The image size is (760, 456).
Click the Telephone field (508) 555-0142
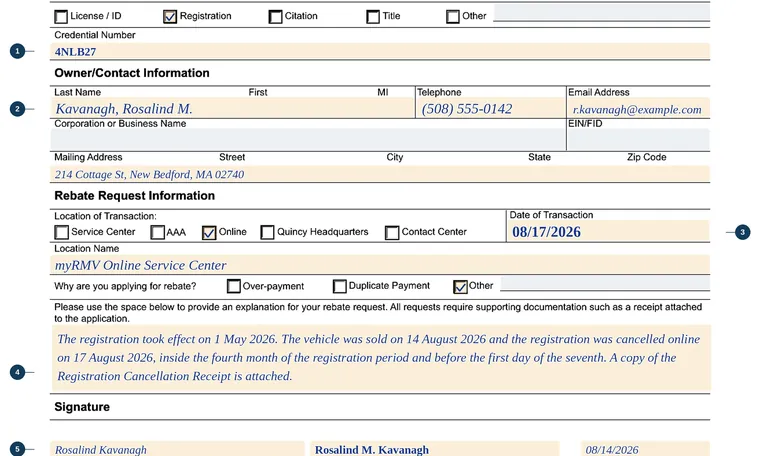click(x=491, y=108)
